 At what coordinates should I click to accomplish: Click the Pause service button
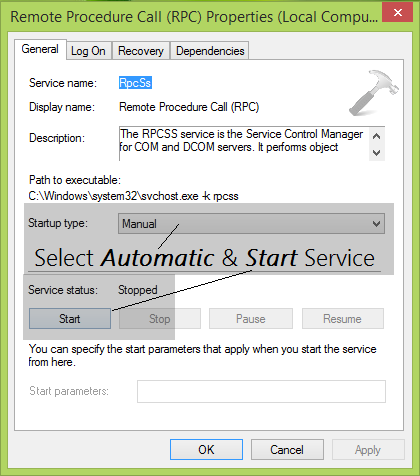click(251, 319)
